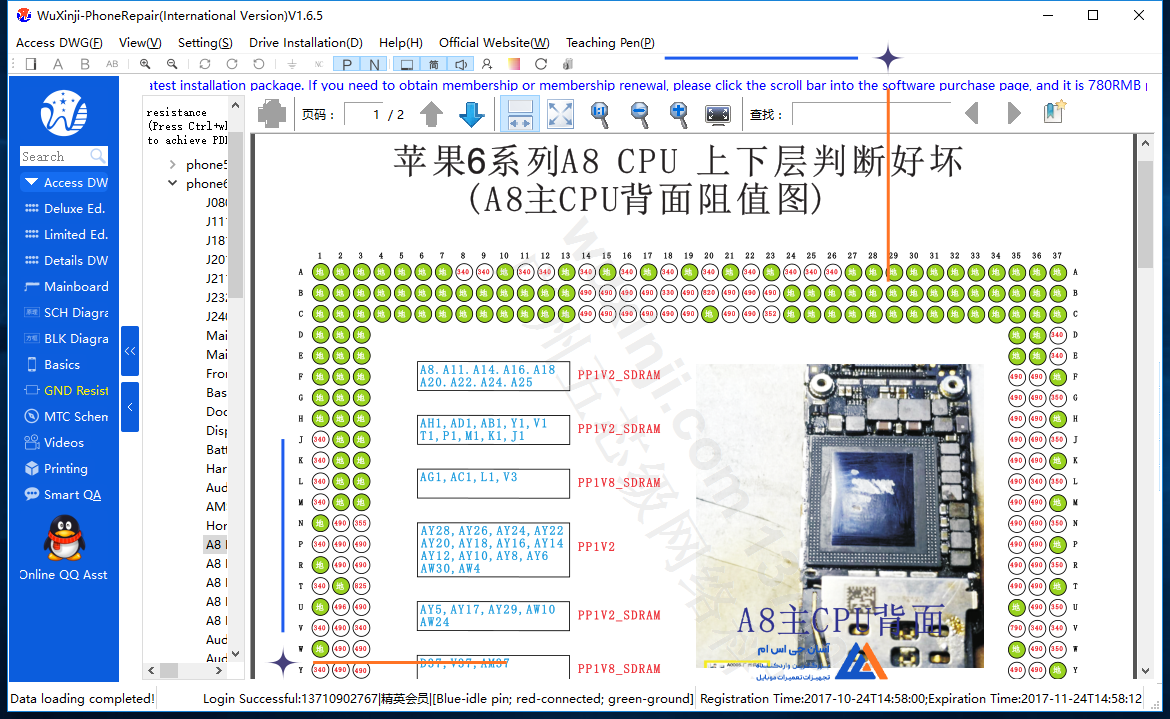Click tree panel scroll up arrow
This screenshot has width=1170, height=719.
click(235, 105)
